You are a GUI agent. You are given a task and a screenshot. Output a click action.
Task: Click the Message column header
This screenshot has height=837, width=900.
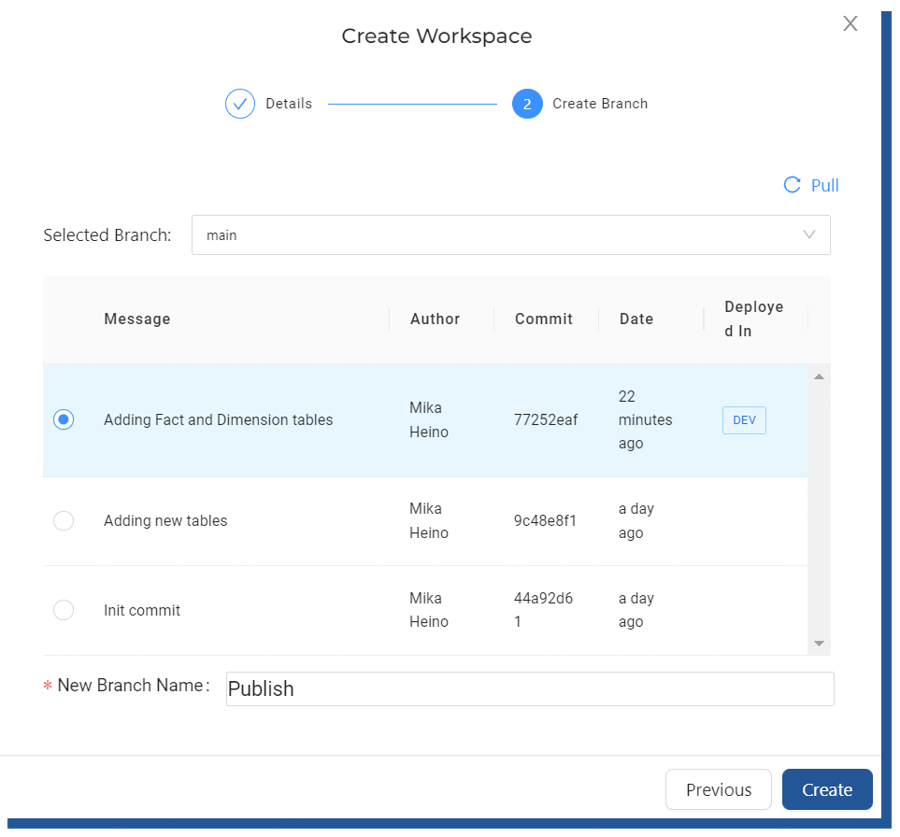[137, 319]
